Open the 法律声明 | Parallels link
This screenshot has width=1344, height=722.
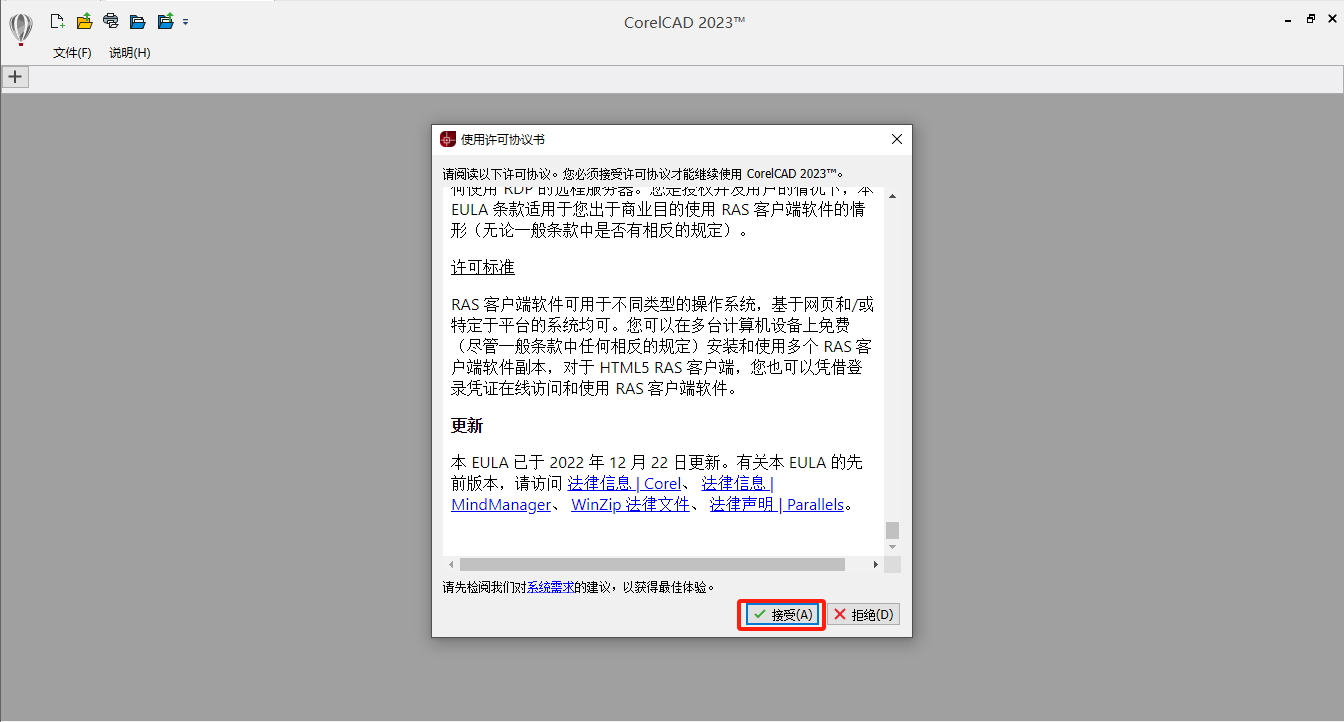777,505
